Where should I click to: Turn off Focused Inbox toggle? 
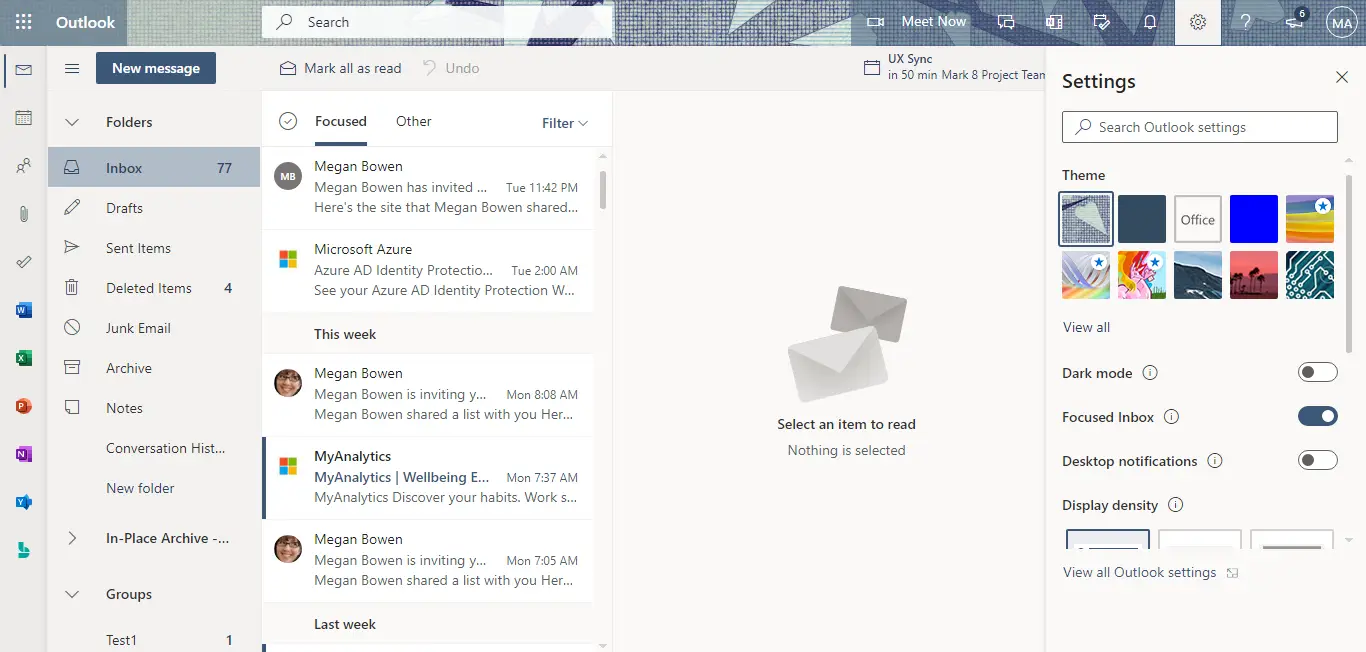(x=1318, y=416)
